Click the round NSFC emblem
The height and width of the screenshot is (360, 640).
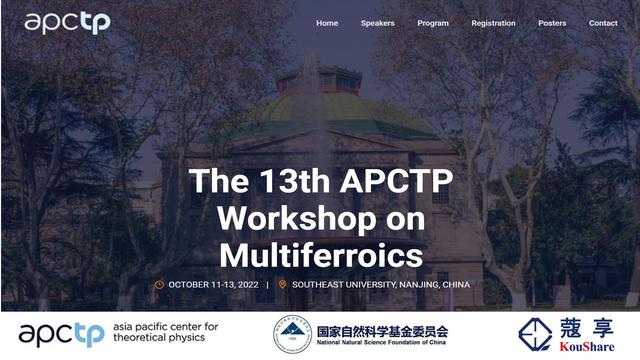pyautogui.click(x=292, y=334)
